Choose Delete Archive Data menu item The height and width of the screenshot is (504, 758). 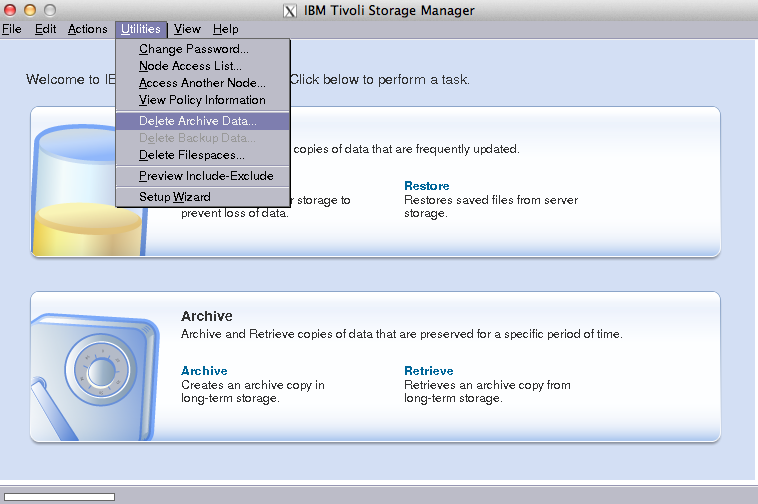198,121
